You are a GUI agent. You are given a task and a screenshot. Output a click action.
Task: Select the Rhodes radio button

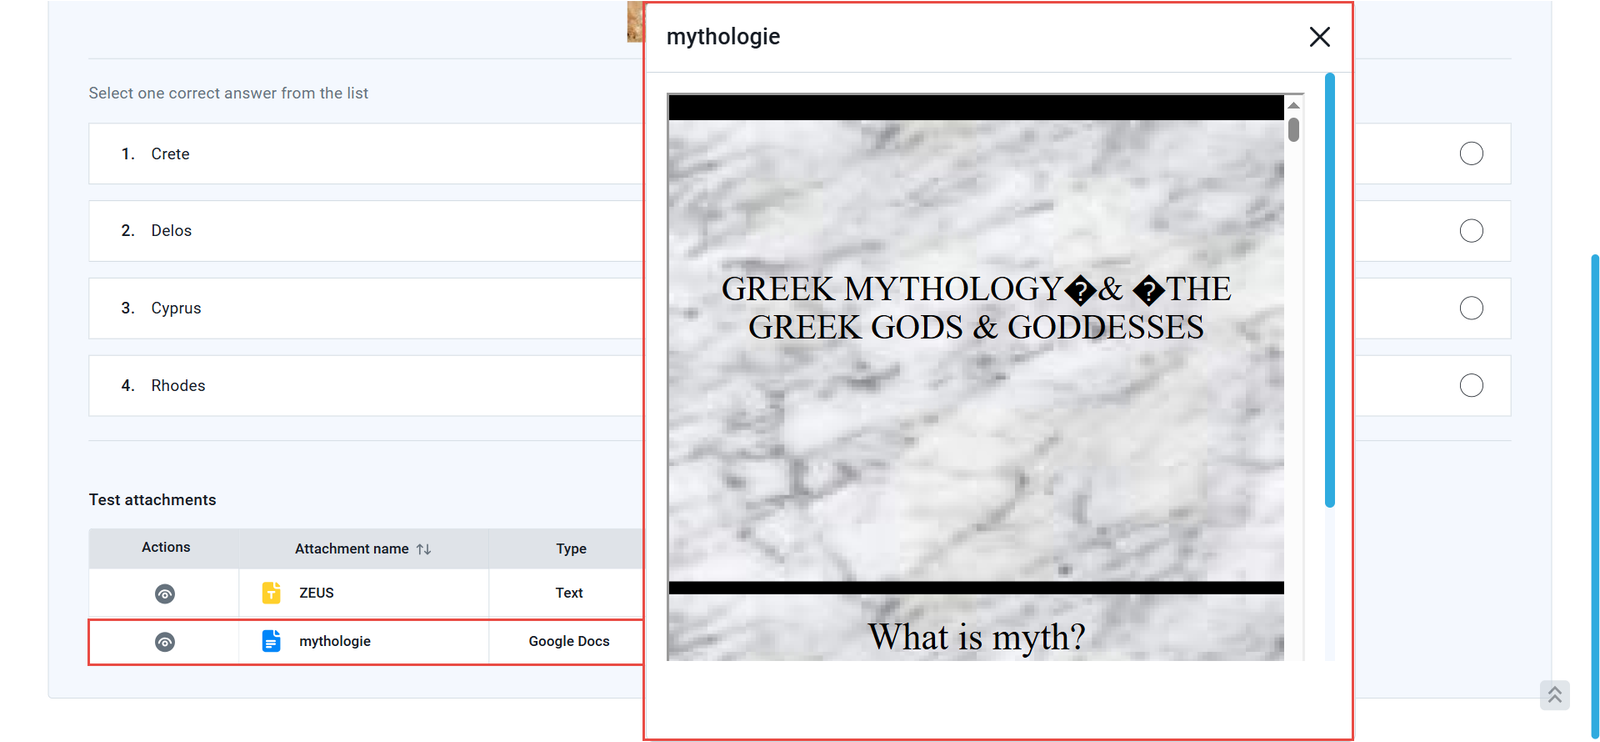pos(1471,386)
